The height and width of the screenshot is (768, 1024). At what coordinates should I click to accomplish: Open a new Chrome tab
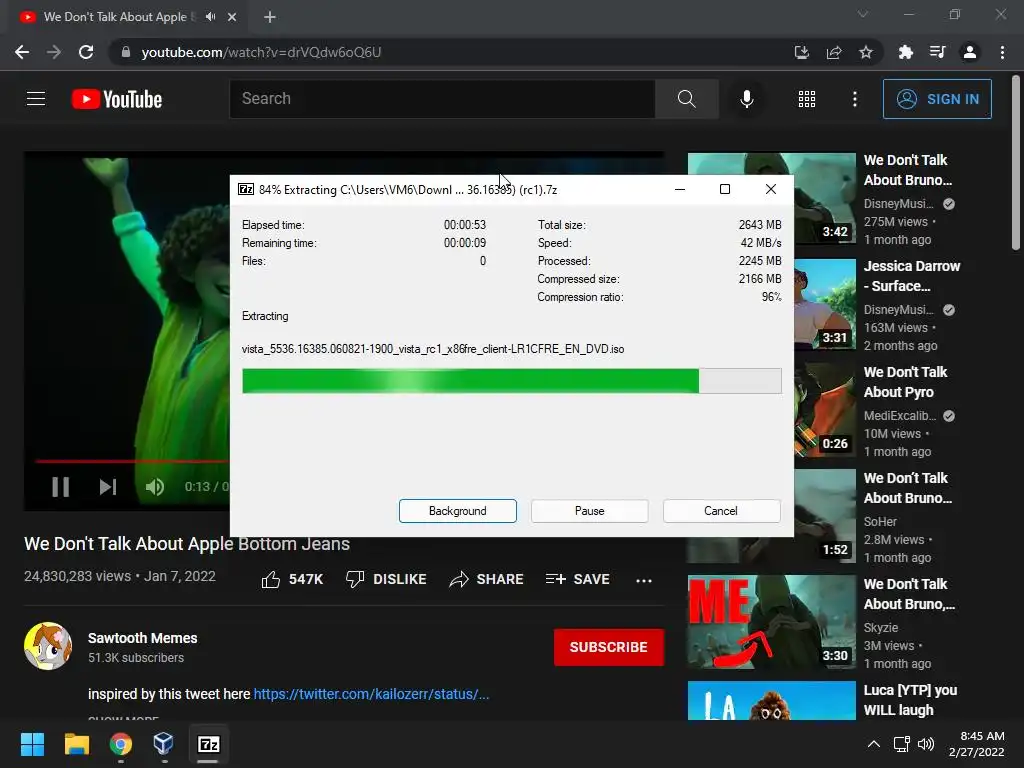click(x=270, y=17)
